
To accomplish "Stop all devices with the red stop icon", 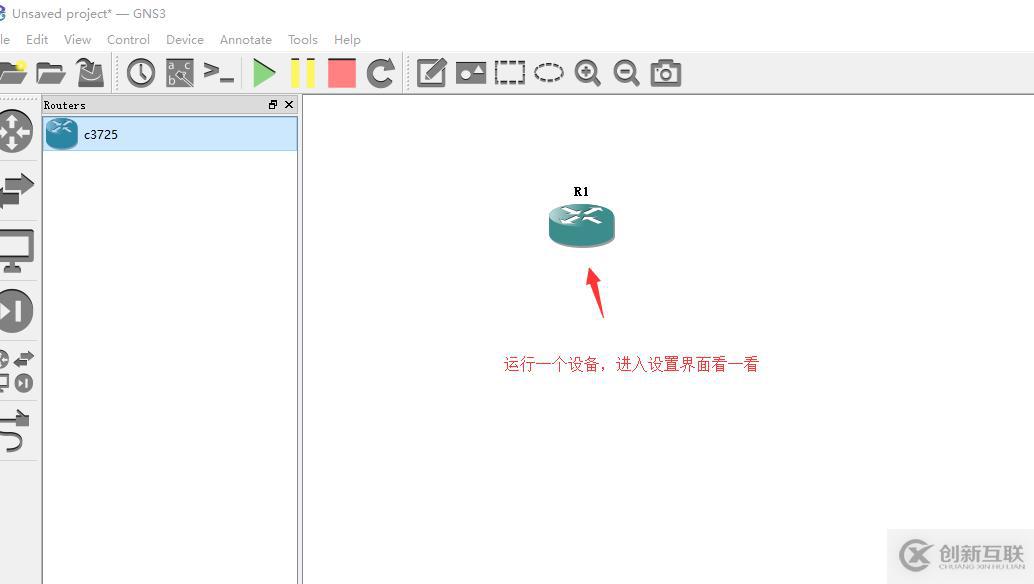I will 340,72.
